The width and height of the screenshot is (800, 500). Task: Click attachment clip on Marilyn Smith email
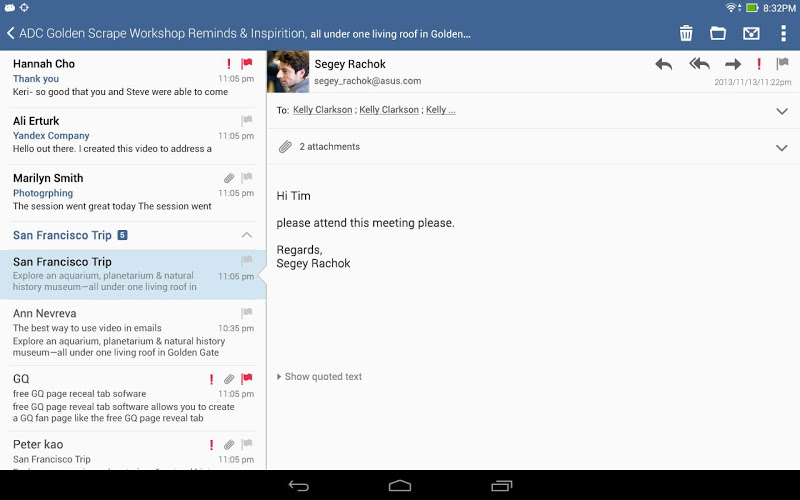click(x=229, y=178)
